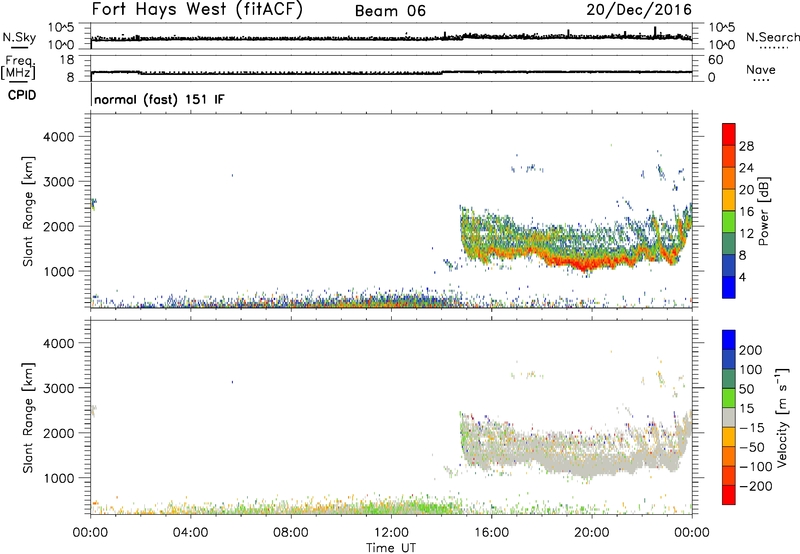Select the 'normal (fast) 151 IF' text

[159, 99]
